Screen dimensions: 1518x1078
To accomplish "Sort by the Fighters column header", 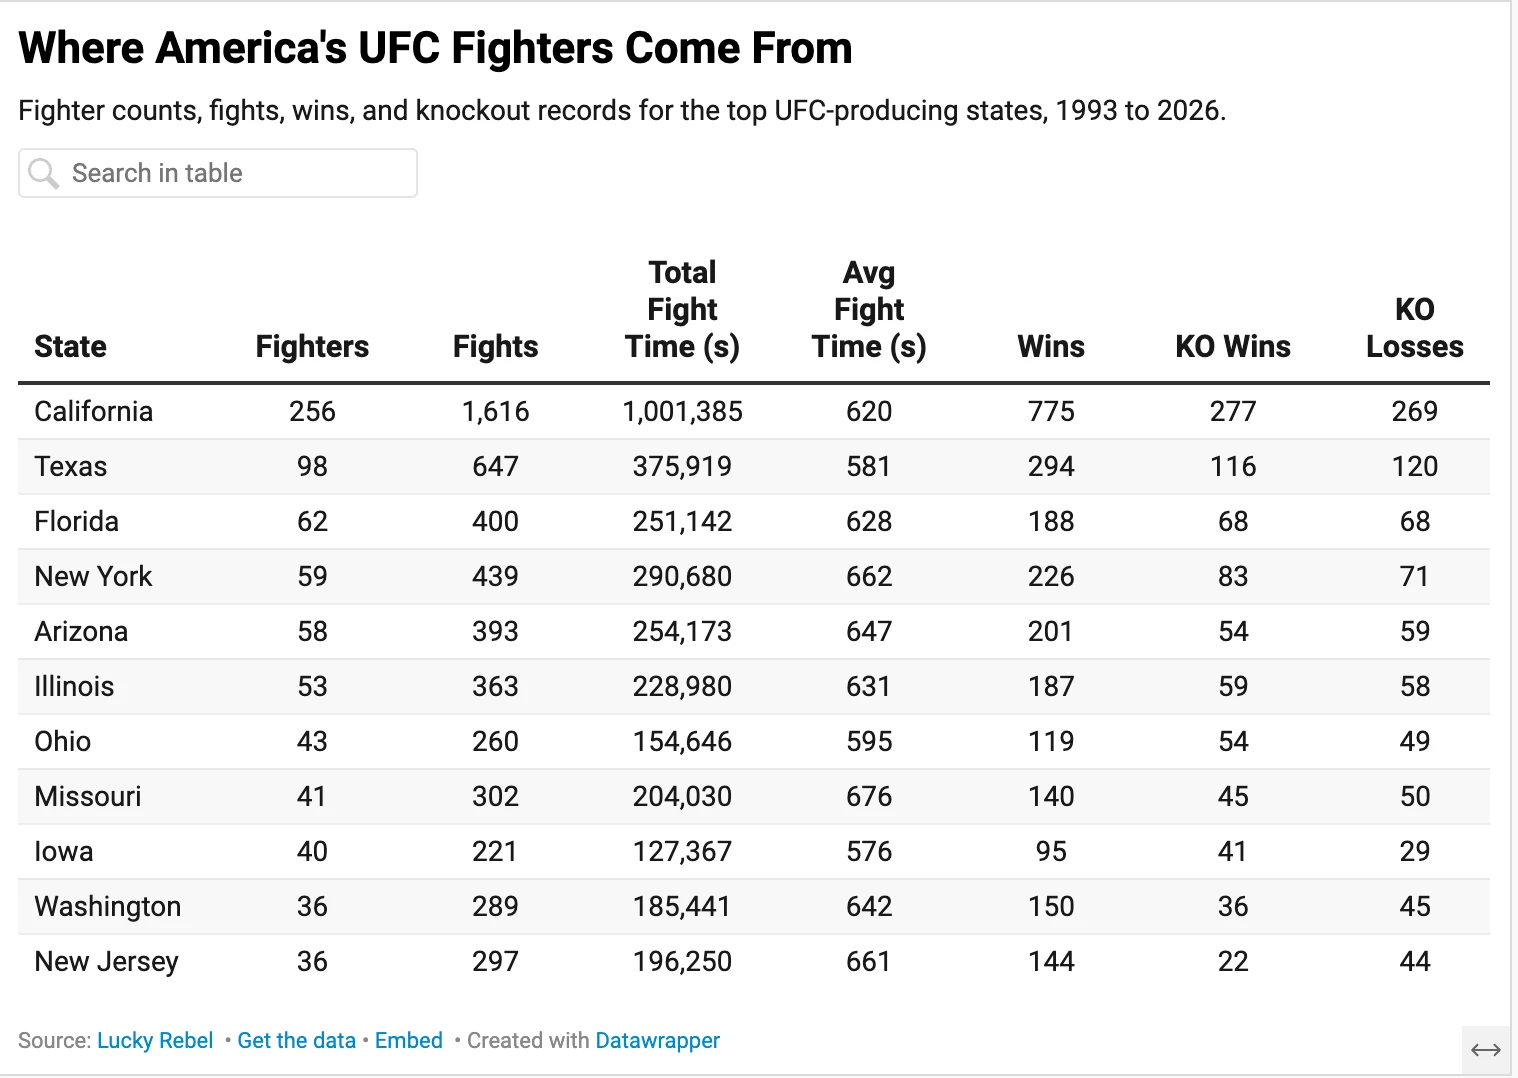I will pyautogui.click(x=312, y=346).
